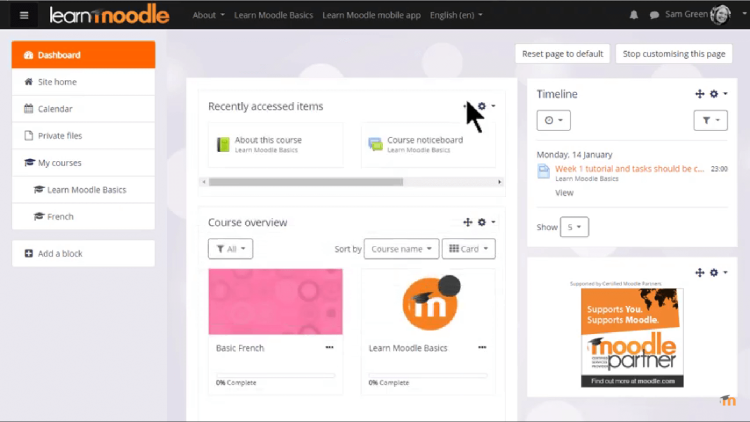The image size is (750, 422).
Task: Click the recent items horizontal scrollbar
Action: tap(306, 182)
